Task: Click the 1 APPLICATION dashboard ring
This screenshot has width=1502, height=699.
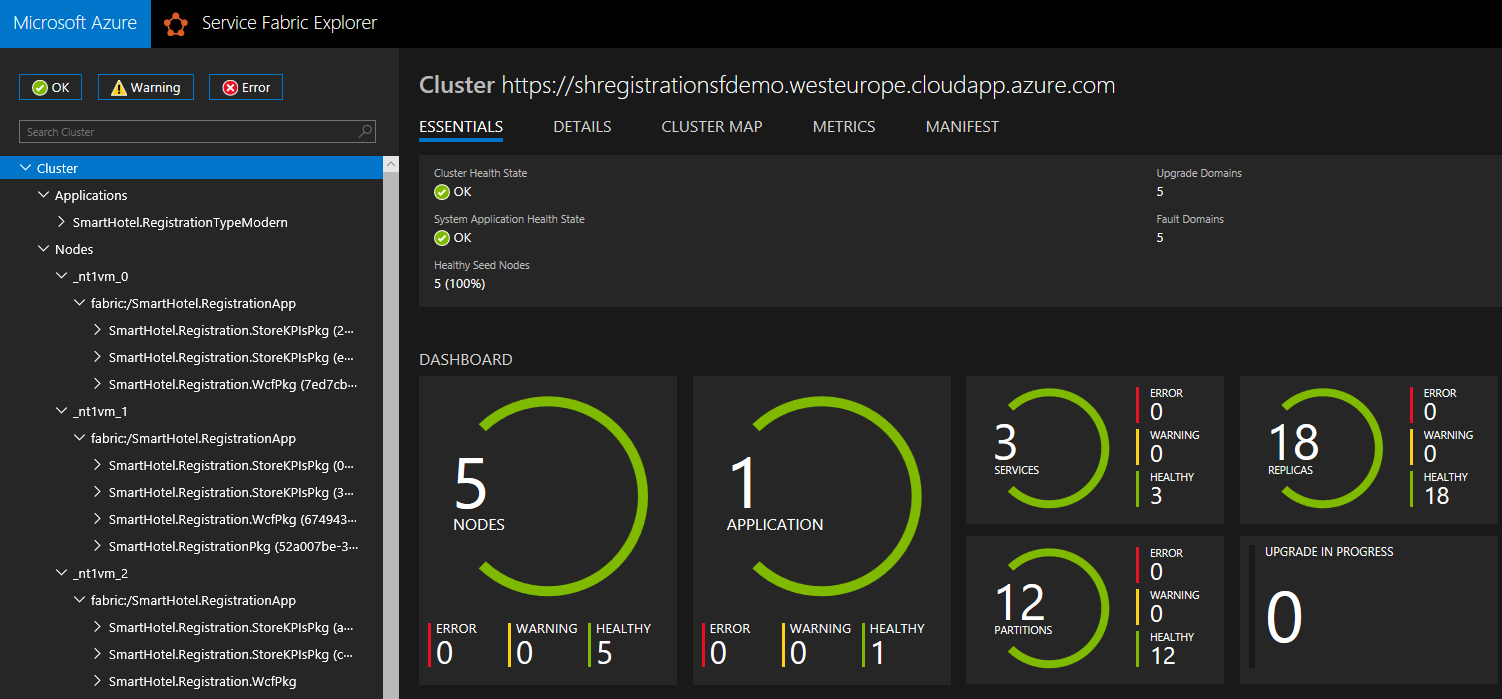Action: 822,496
